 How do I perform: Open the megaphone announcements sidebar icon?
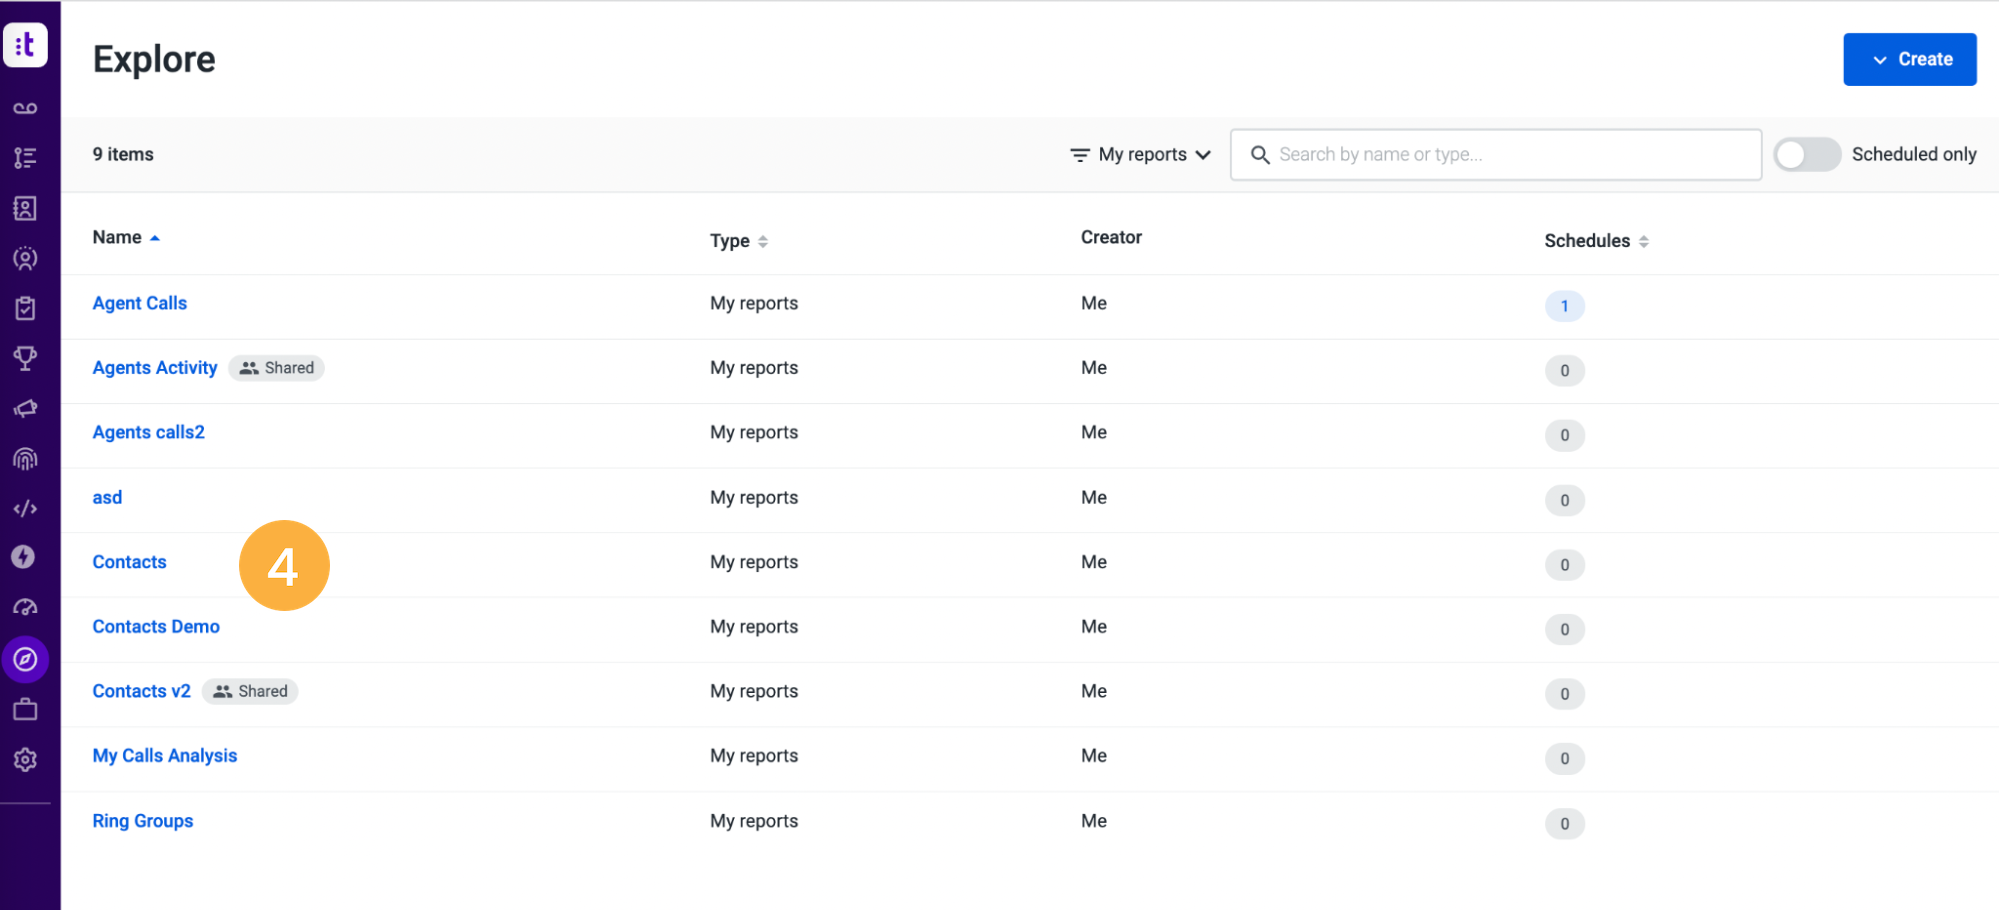(x=25, y=408)
